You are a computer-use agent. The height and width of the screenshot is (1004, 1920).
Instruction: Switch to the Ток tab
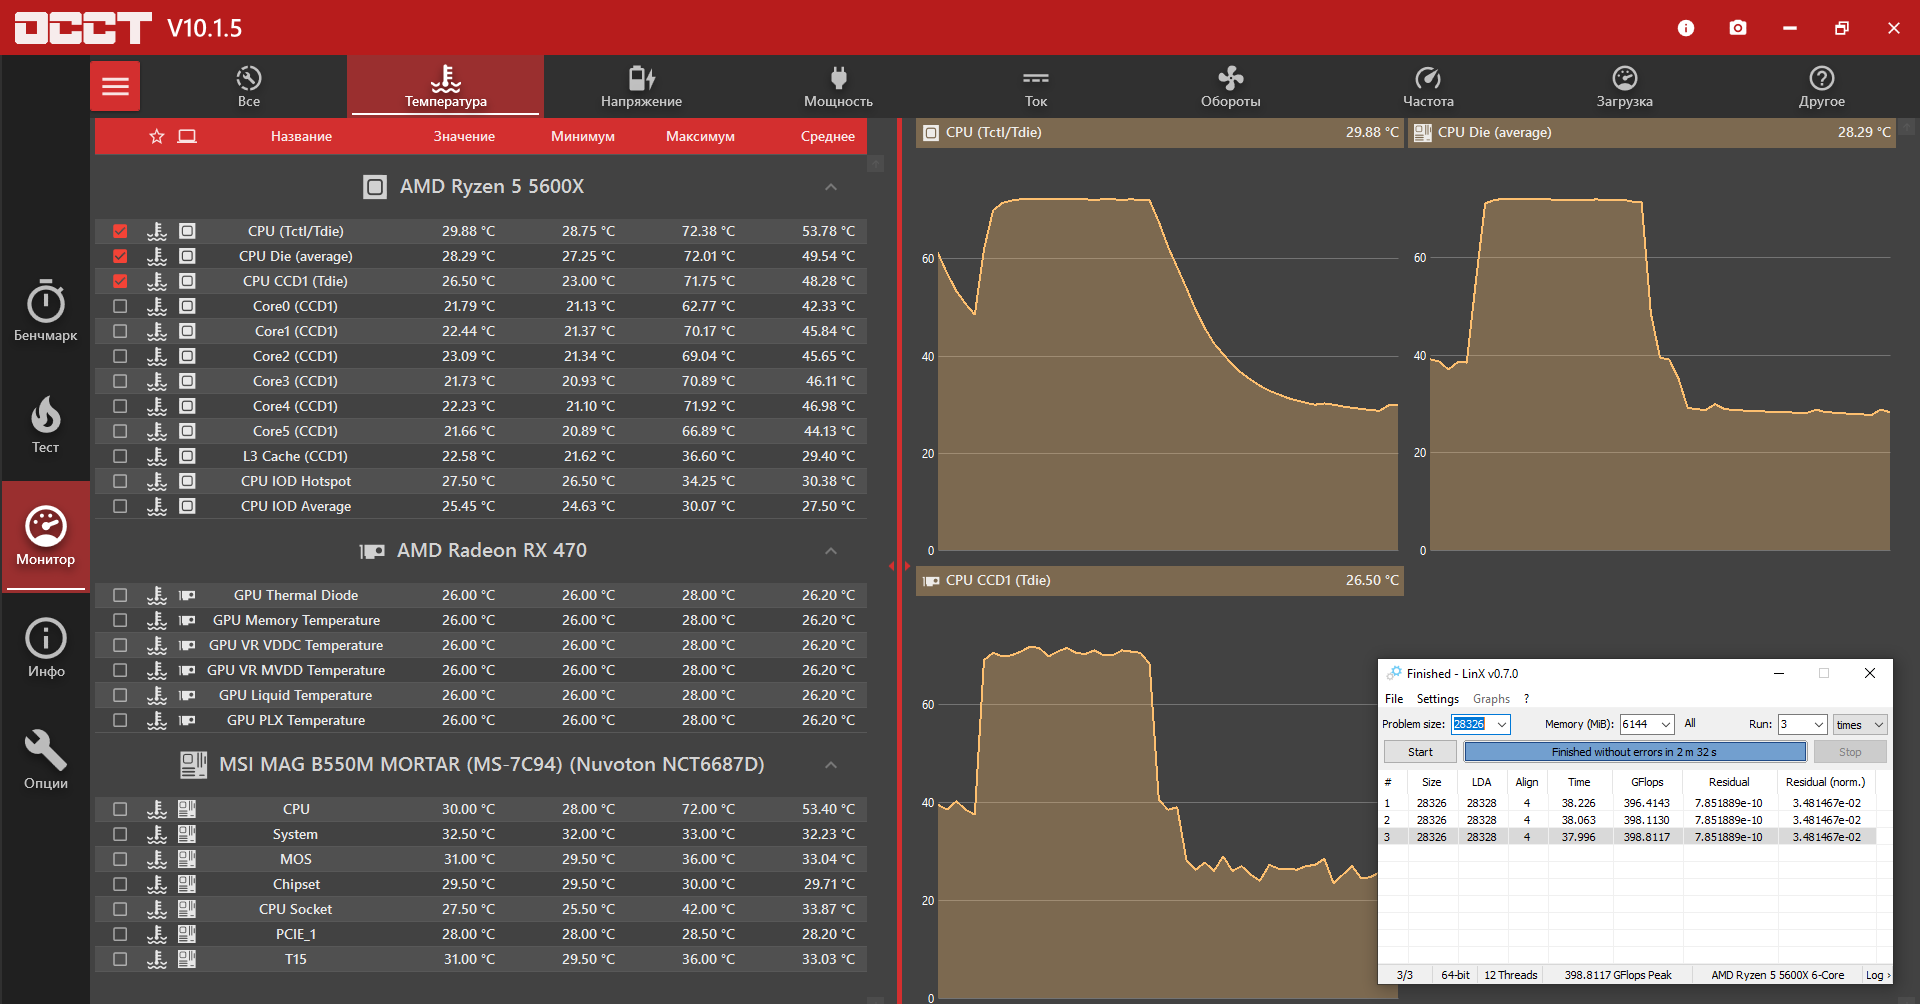coord(1036,86)
